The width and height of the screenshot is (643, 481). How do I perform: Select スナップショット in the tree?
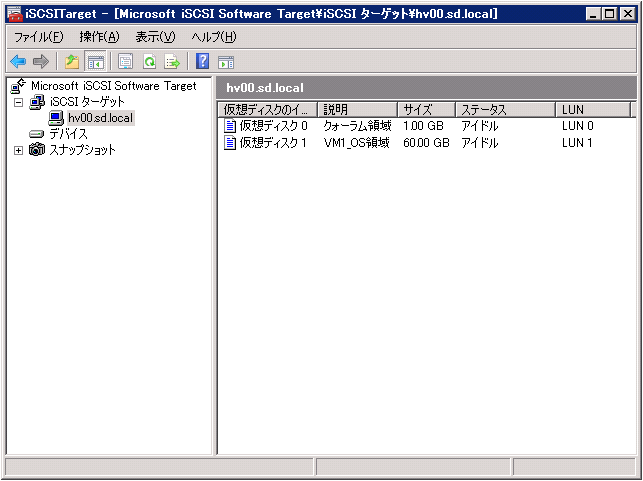tap(82, 150)
